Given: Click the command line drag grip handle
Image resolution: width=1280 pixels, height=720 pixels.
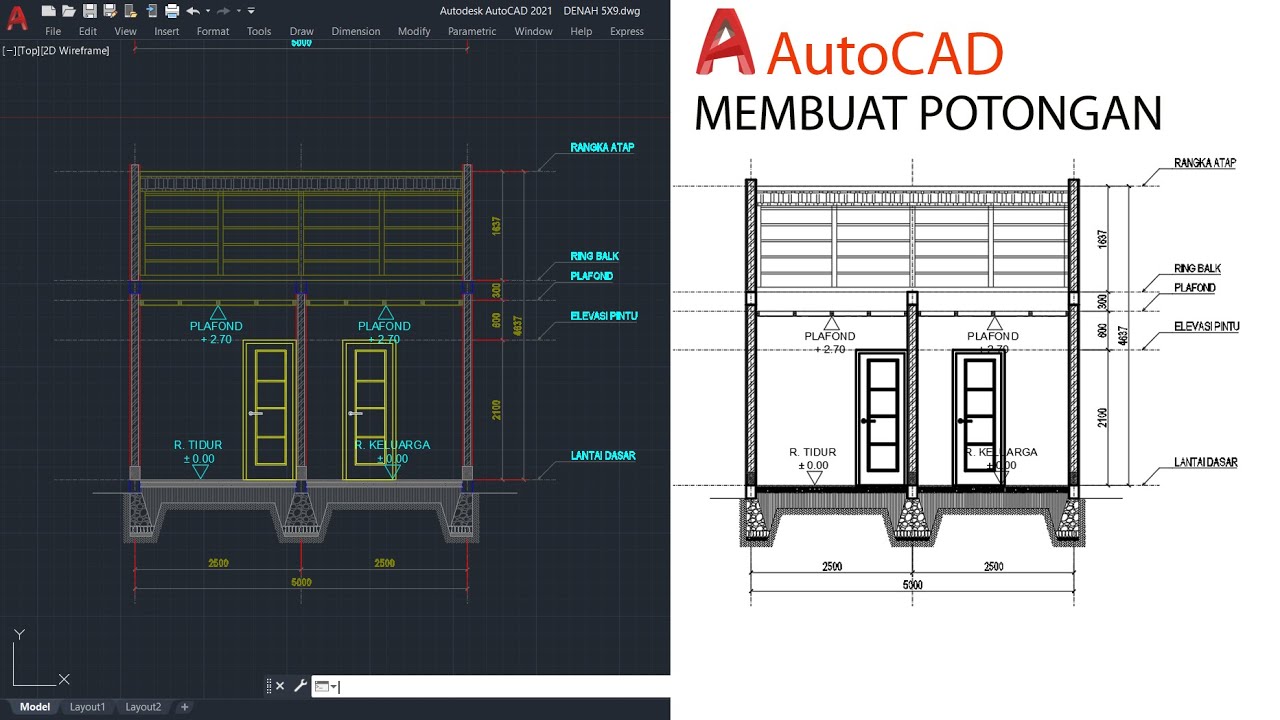Looking at the screenshot, I should tap(269, 686).
